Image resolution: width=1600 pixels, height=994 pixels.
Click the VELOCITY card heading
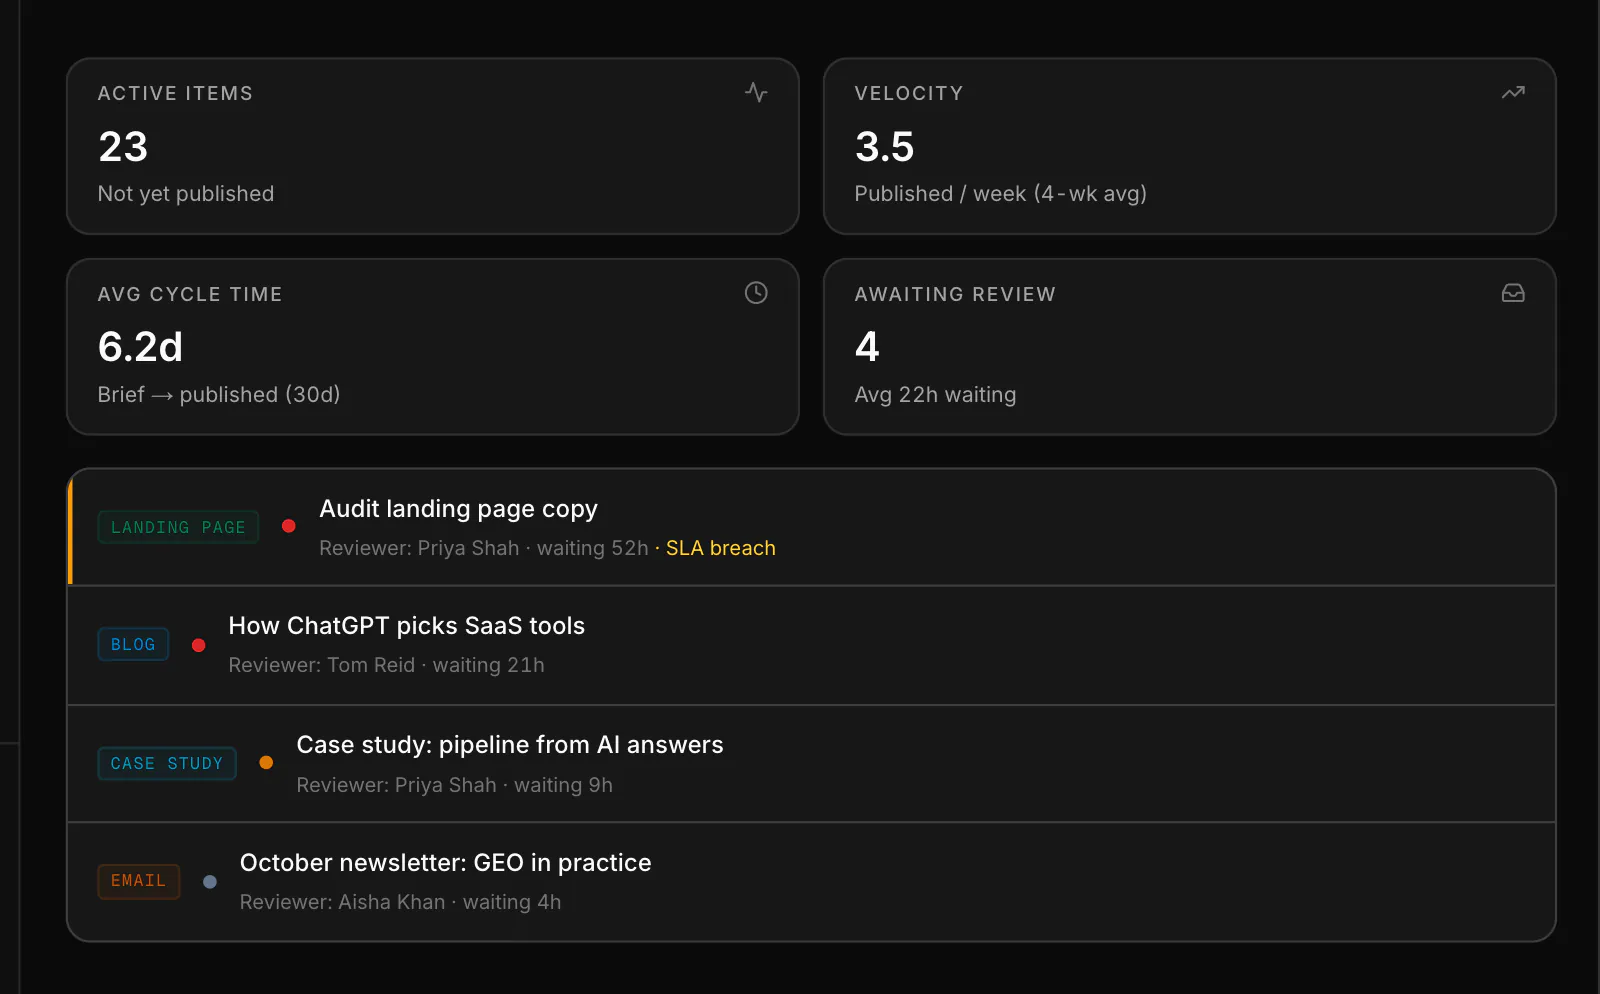coord(909,93)
